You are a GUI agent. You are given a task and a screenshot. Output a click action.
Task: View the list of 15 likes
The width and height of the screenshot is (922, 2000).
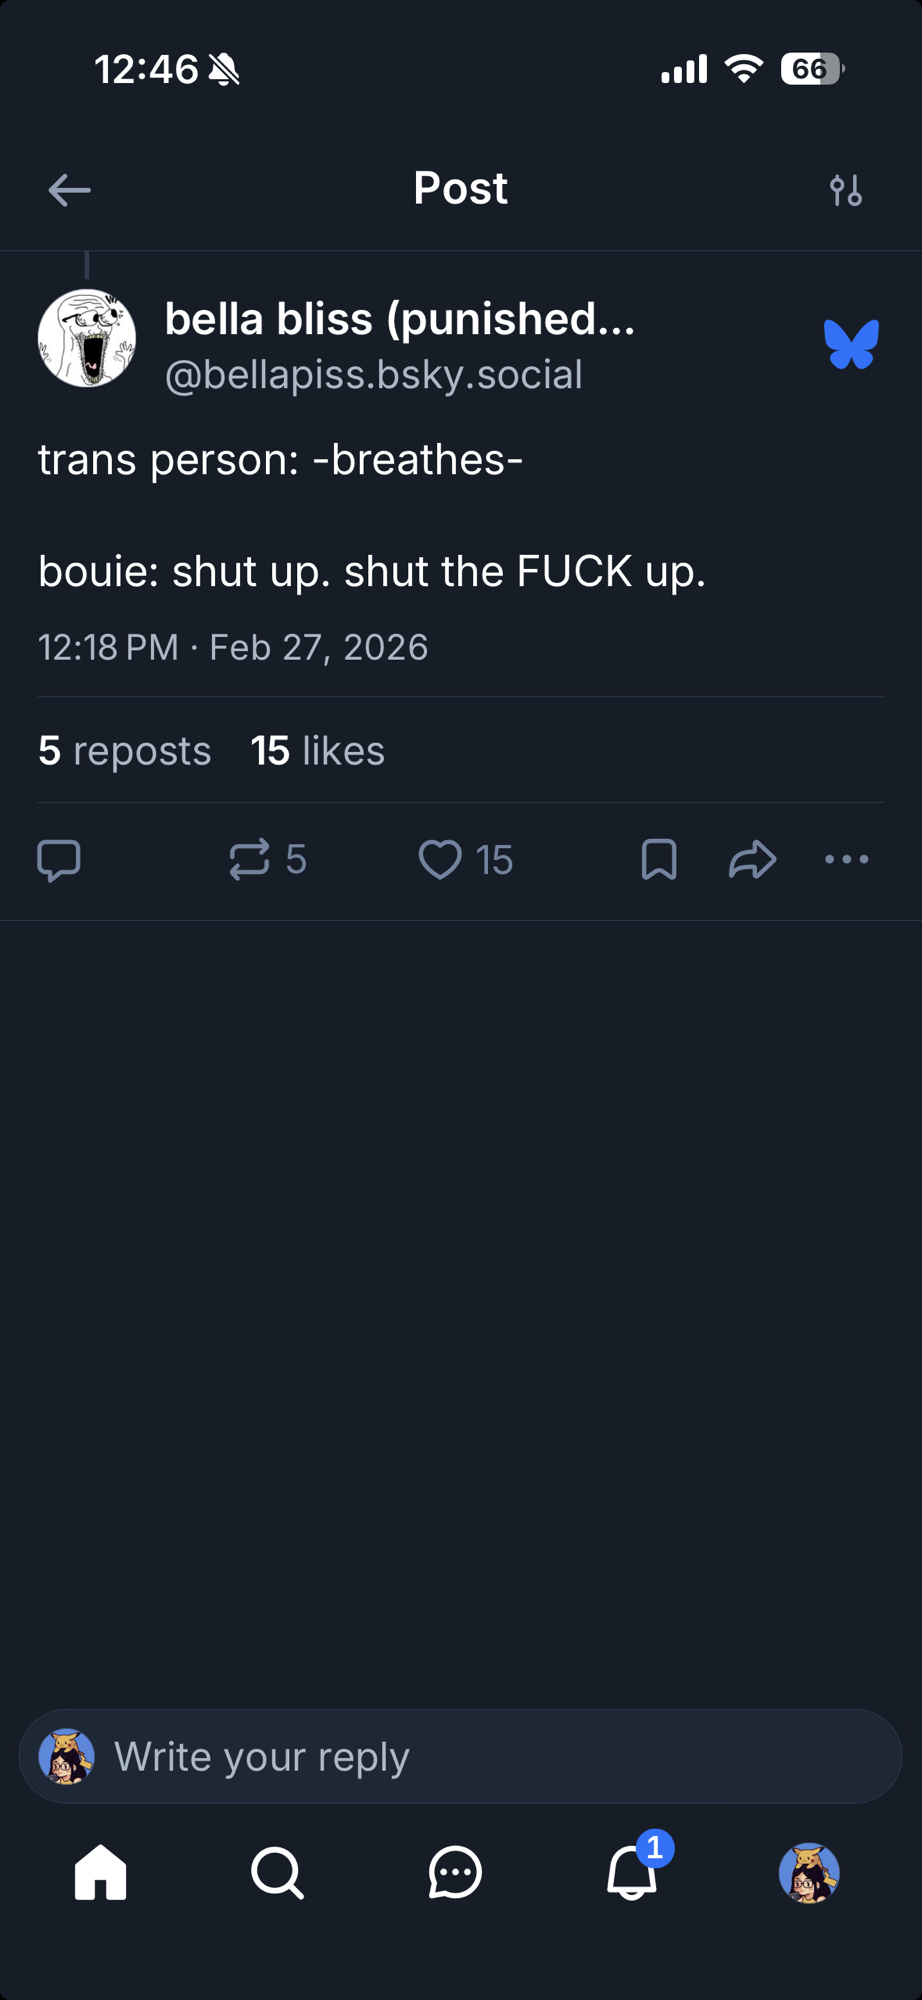(x=317, y=751)
